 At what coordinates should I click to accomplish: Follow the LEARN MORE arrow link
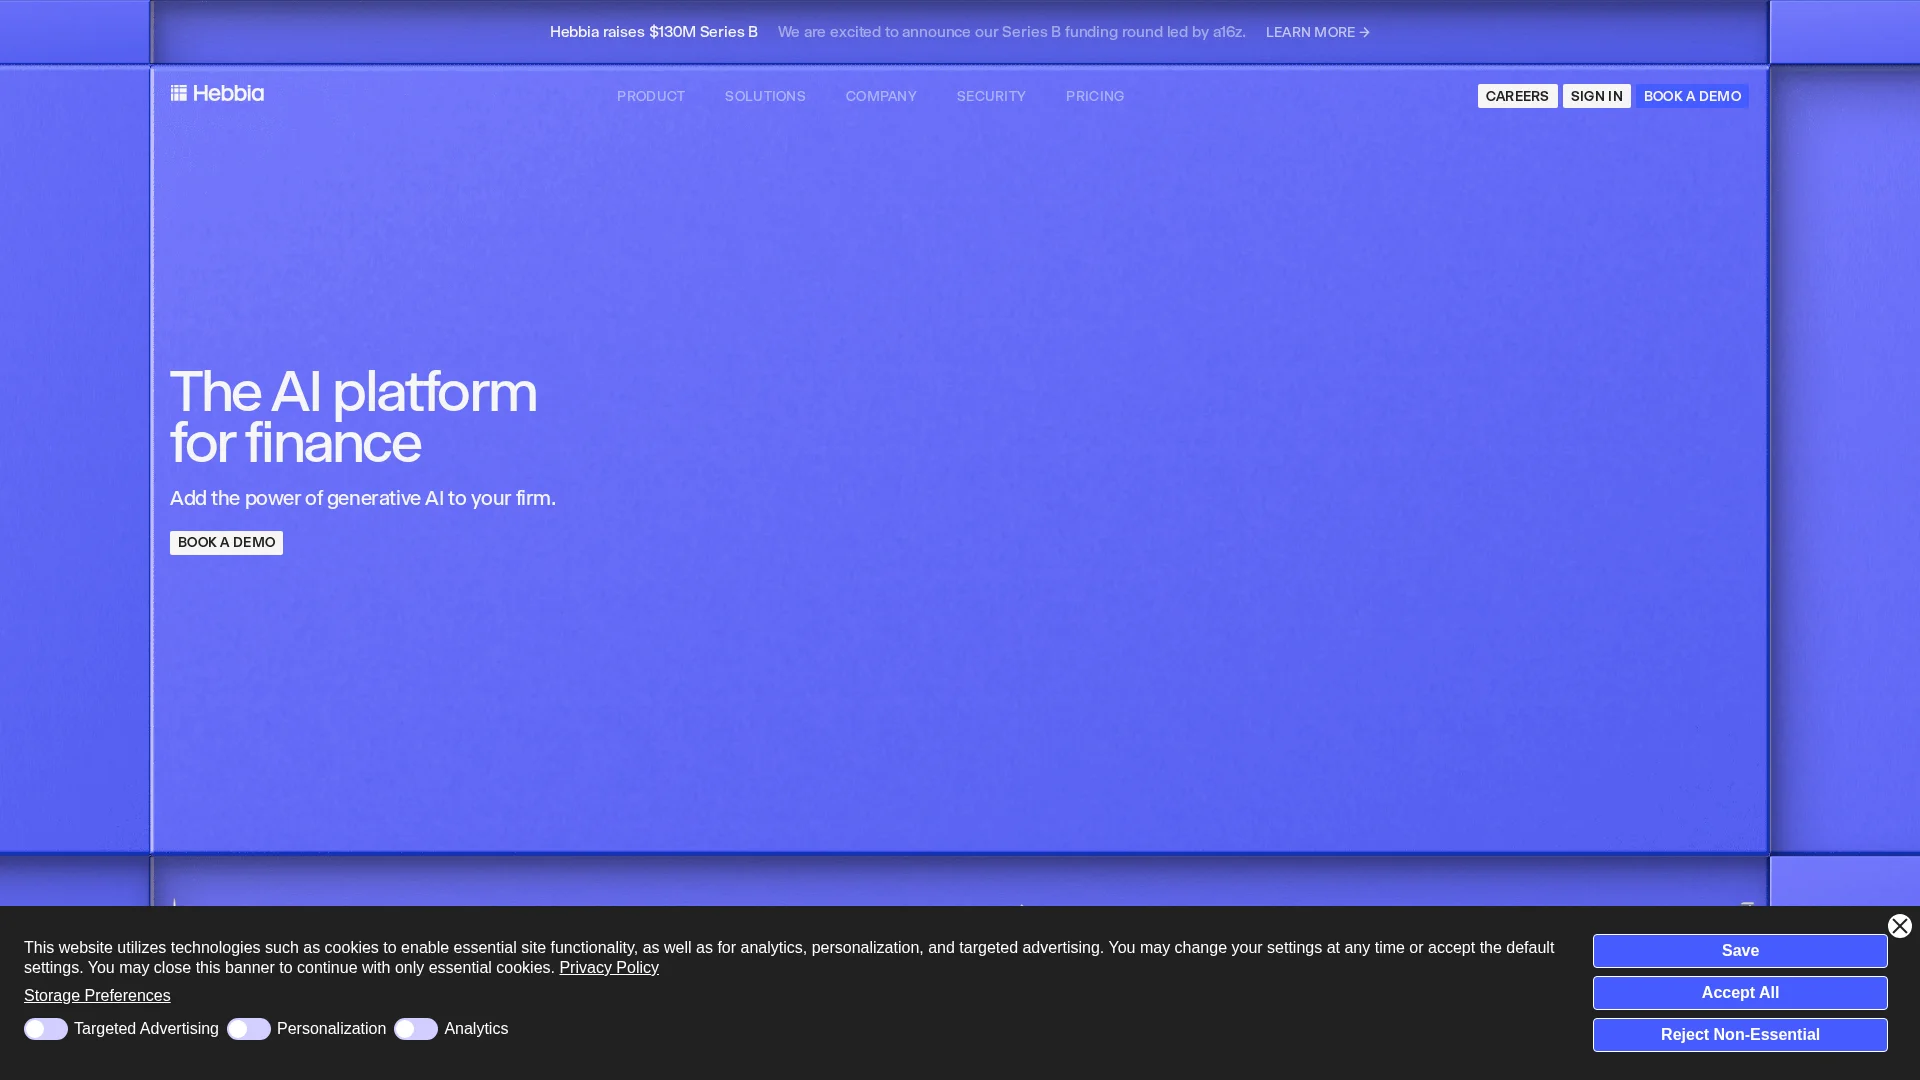pos(1317,32)
